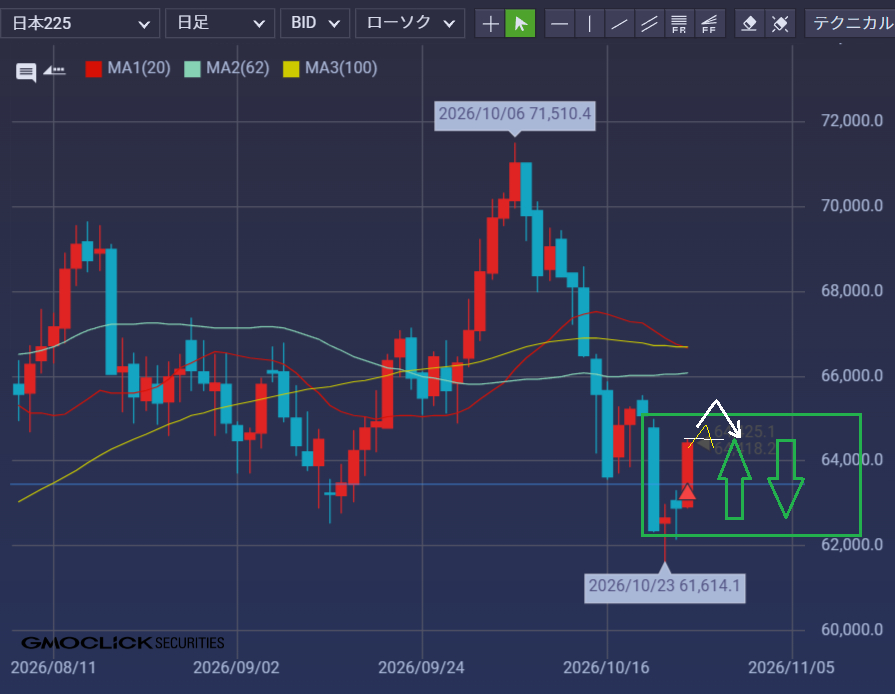
Task: Open the 日足 timeframe dropdown
Action: click(220, 23)
